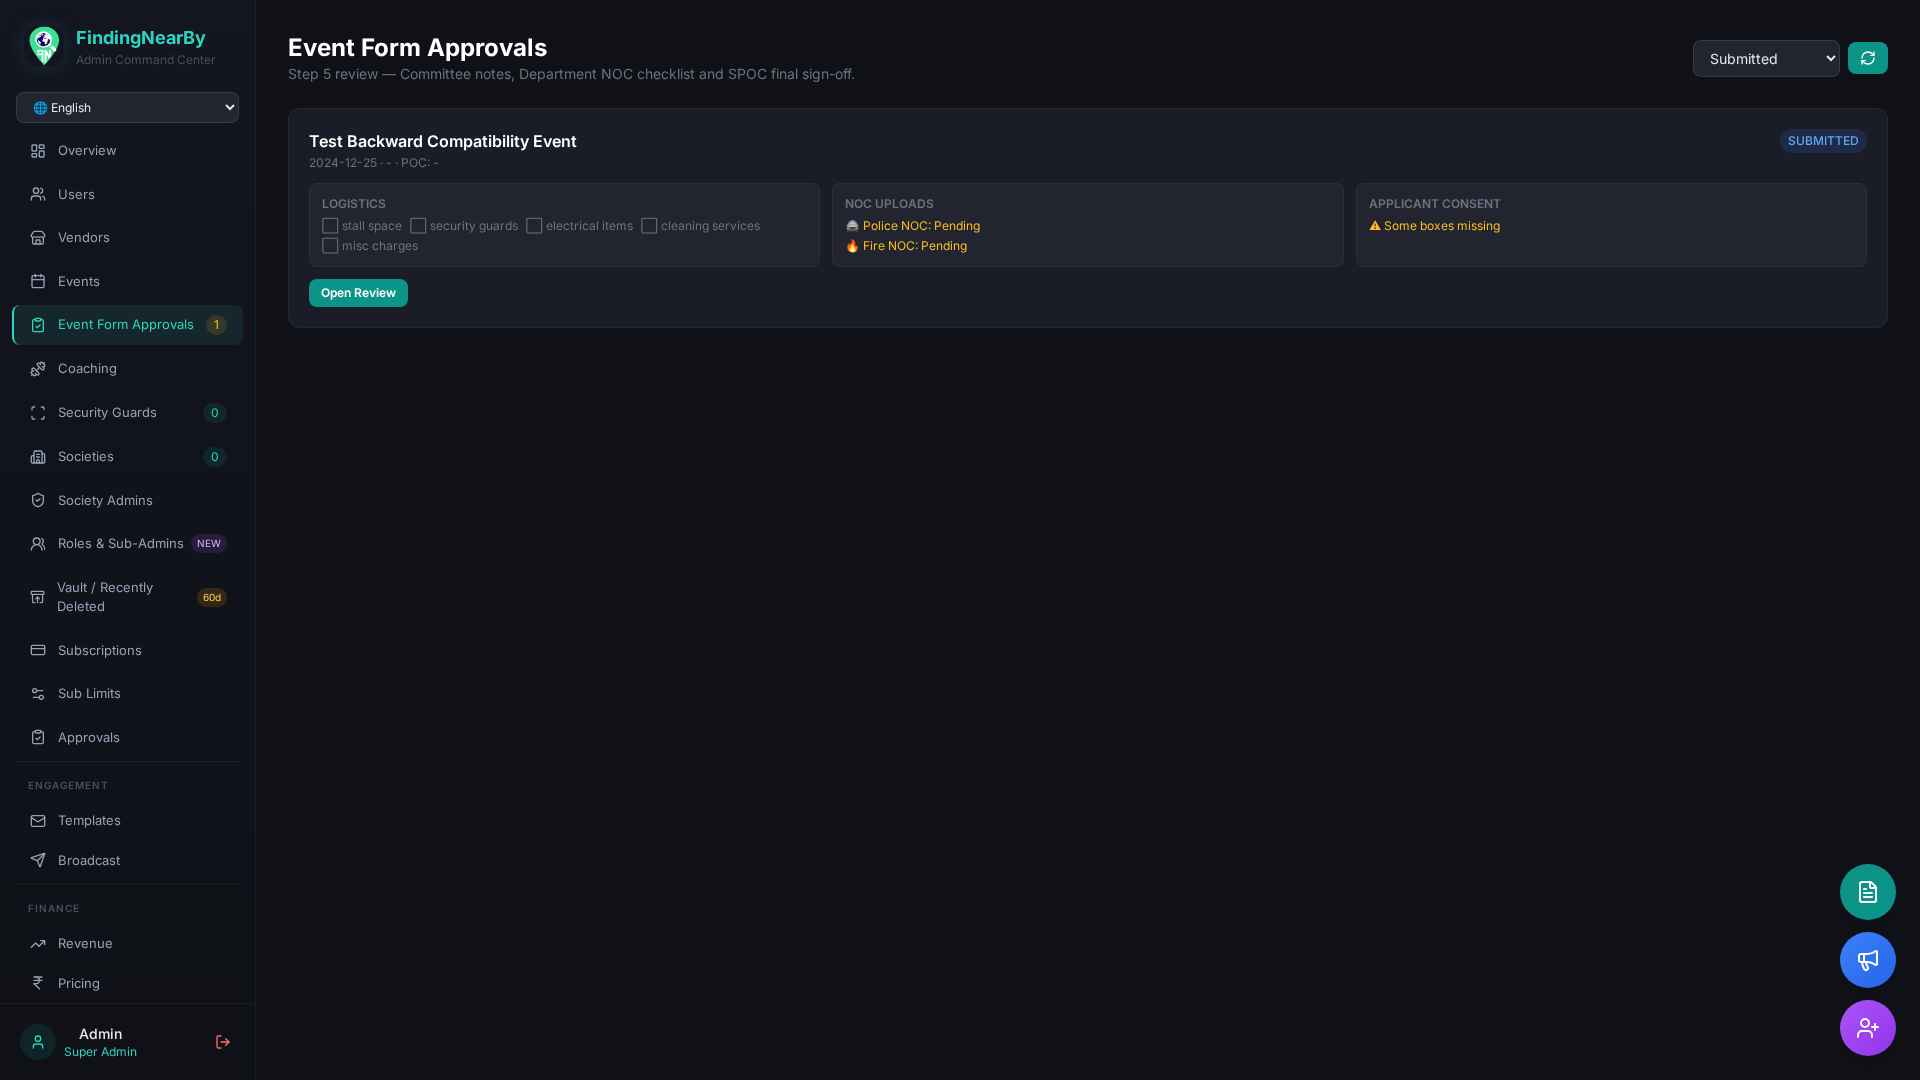The height and width of the screenshot is (1080, 1920).
Task: Click the logout icon near Super Admin
Action: coord(222,1042)
